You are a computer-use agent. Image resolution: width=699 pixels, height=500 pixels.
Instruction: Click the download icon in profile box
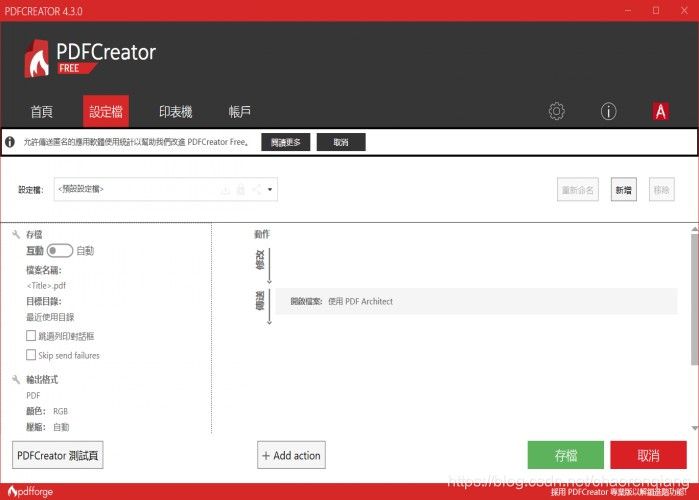(226, 189)
